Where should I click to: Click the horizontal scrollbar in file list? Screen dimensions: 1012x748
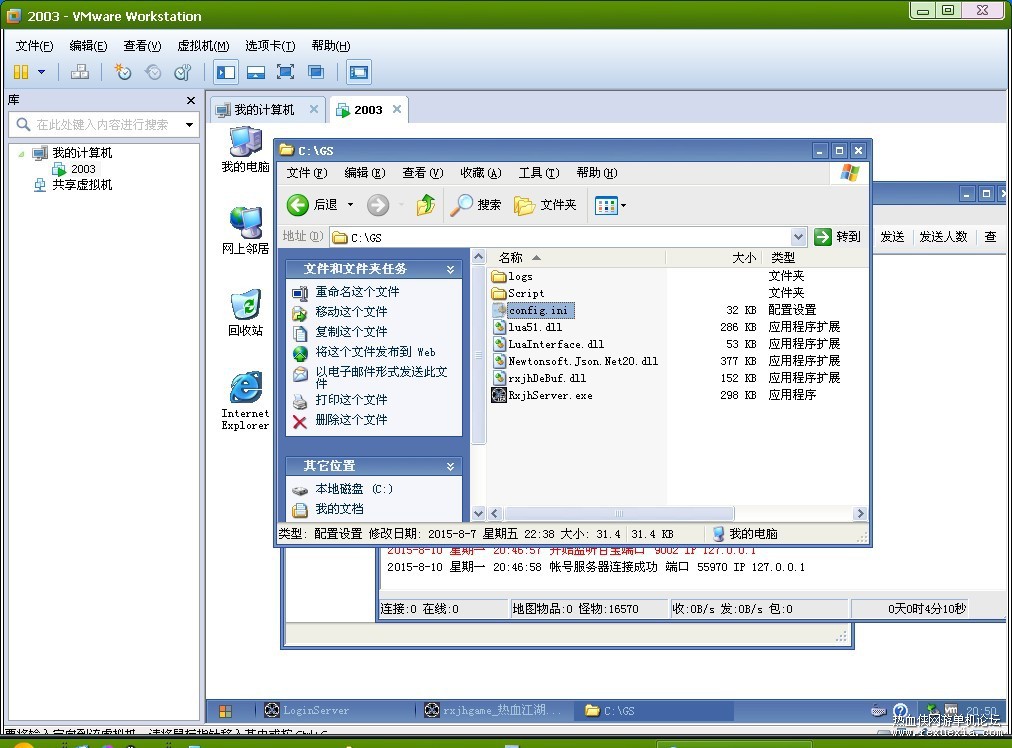(x=620, y=514)
